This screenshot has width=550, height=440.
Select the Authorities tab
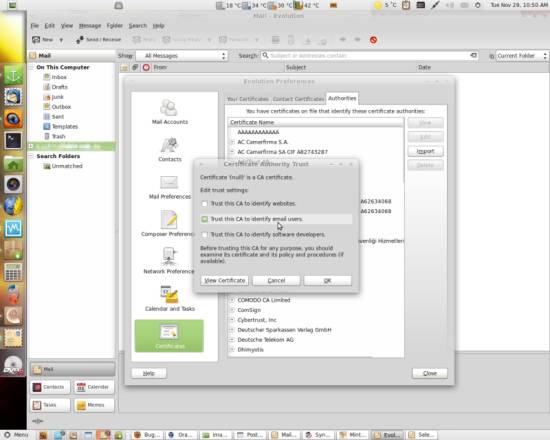coord(342,98)
